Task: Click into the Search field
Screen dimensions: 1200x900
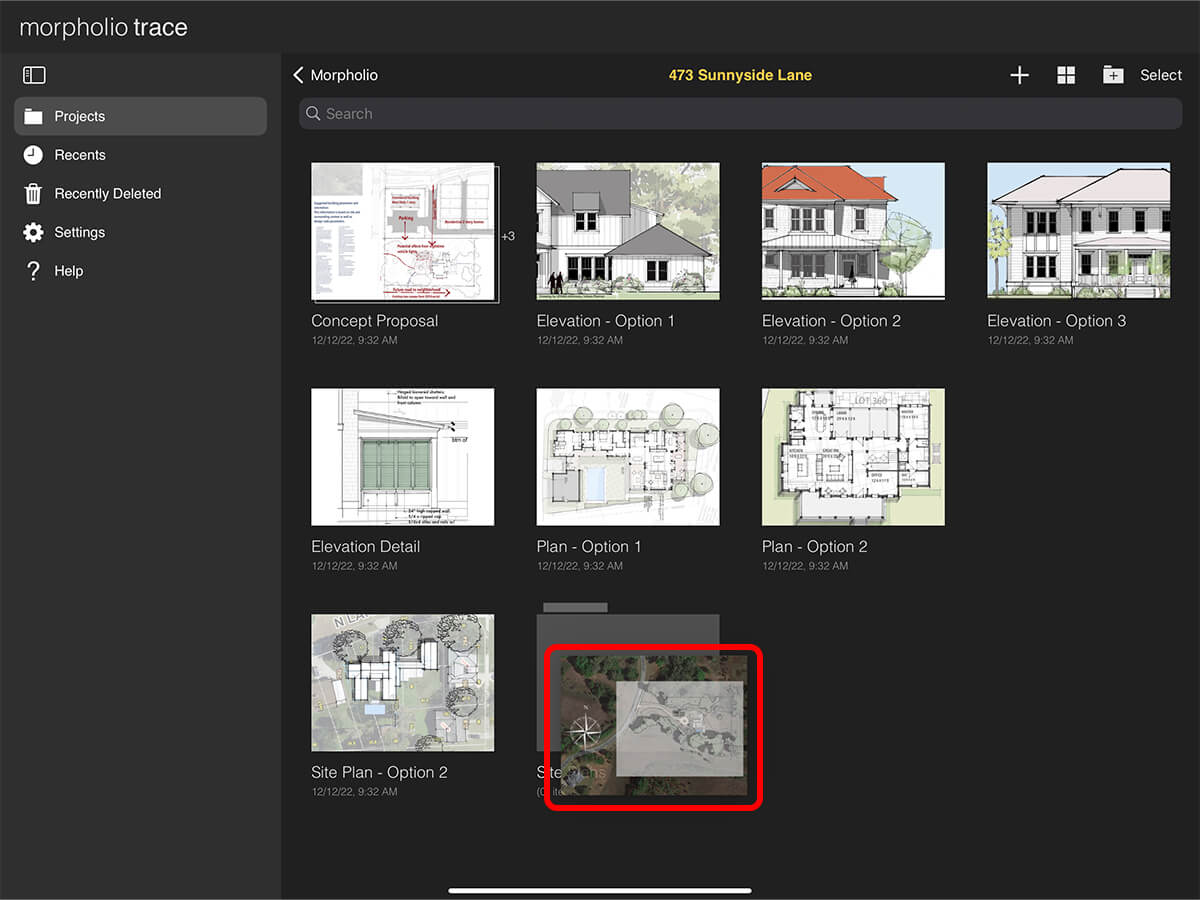Action: (740, 114)
